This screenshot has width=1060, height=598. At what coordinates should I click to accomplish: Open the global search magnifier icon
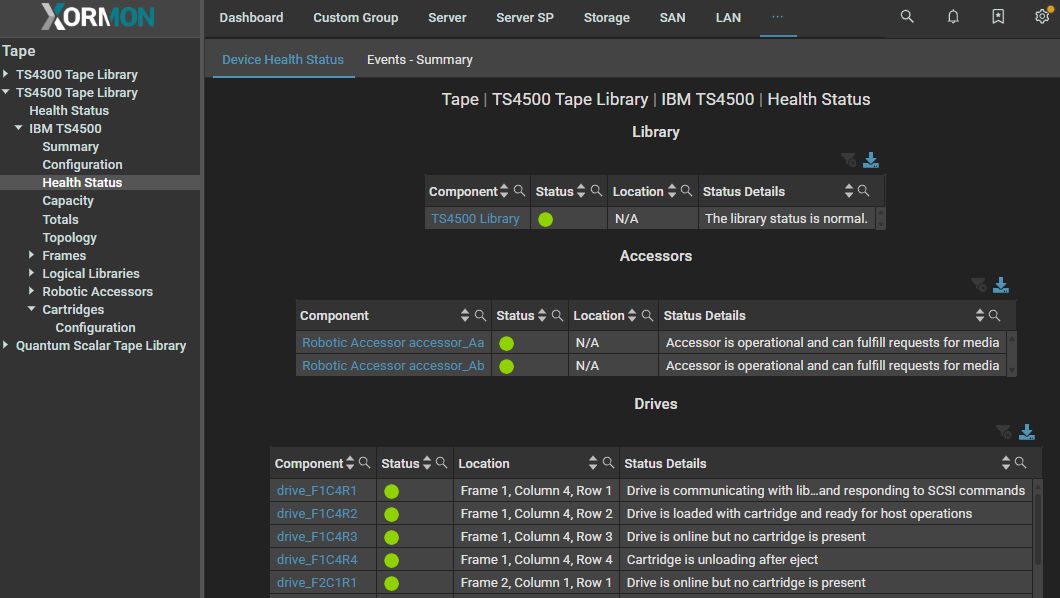tap(907, 17)
